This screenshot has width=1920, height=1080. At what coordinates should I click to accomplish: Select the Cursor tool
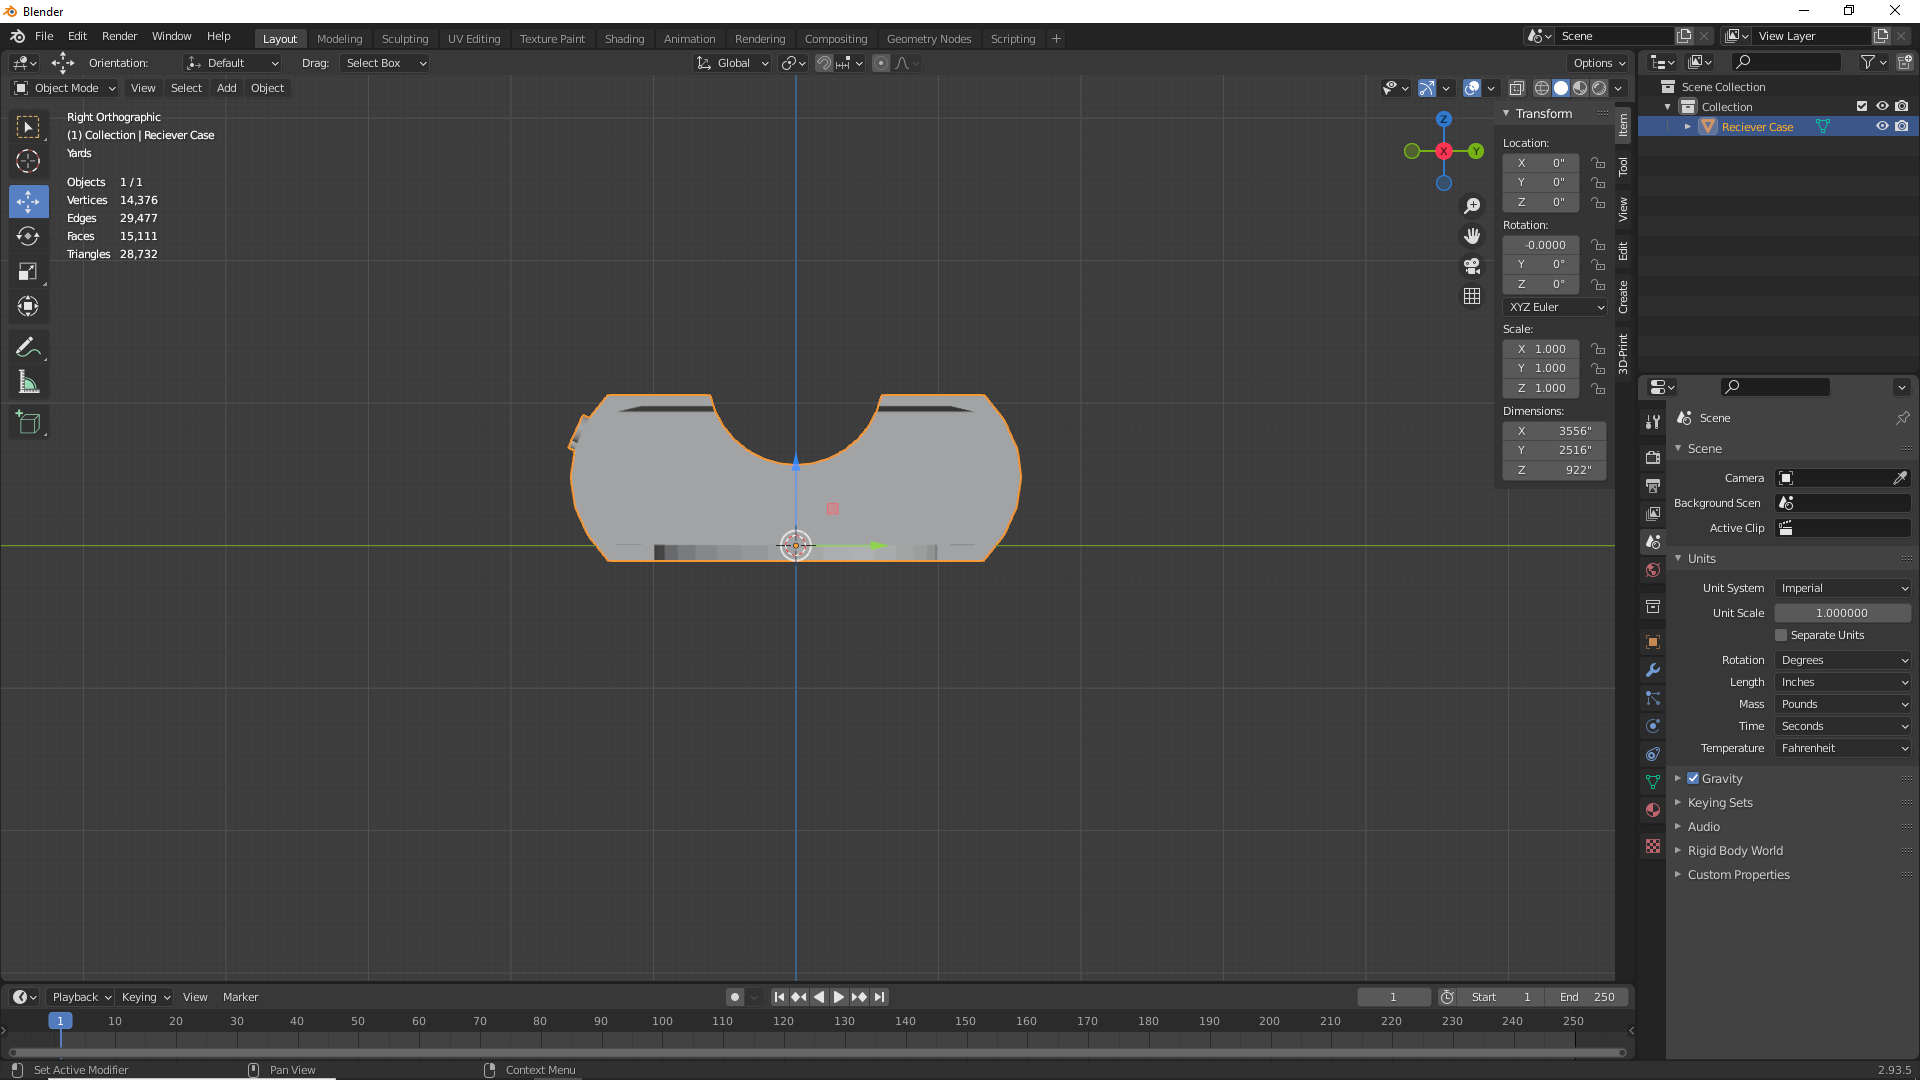click(x=28, y=161)
